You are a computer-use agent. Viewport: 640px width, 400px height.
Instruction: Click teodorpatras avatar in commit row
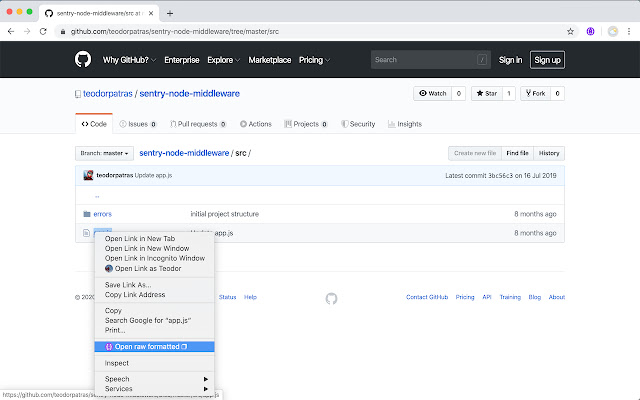point(89,176)
